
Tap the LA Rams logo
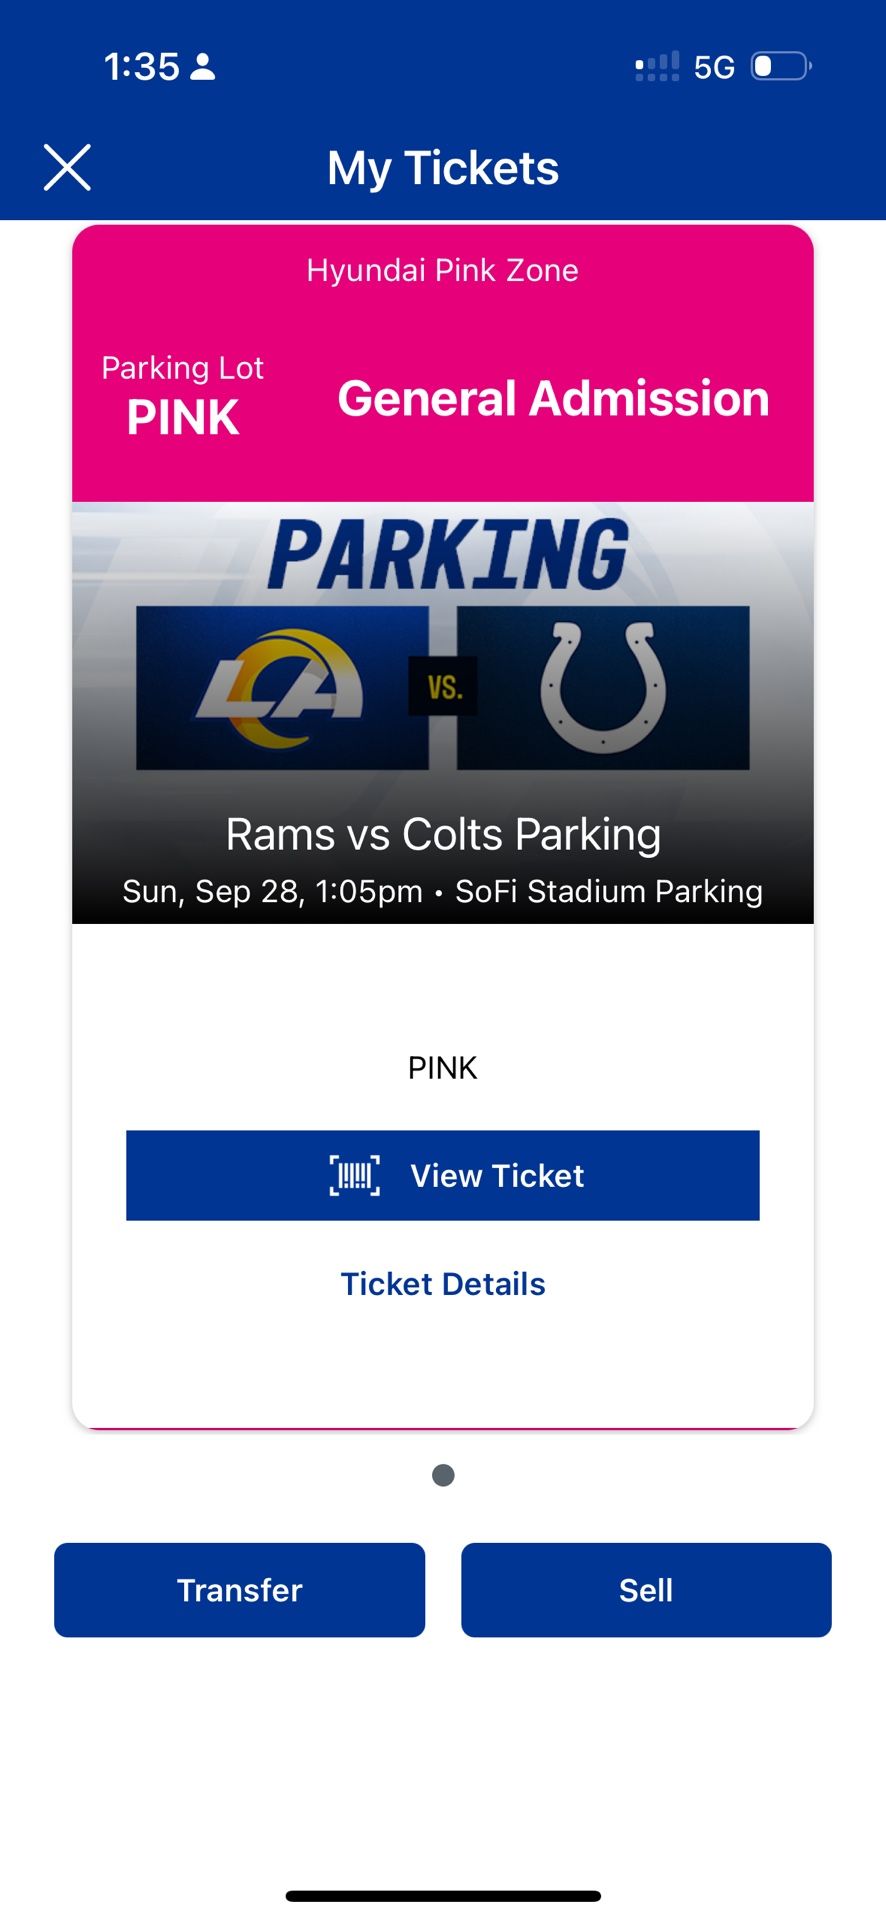click(x=282, y=687)
